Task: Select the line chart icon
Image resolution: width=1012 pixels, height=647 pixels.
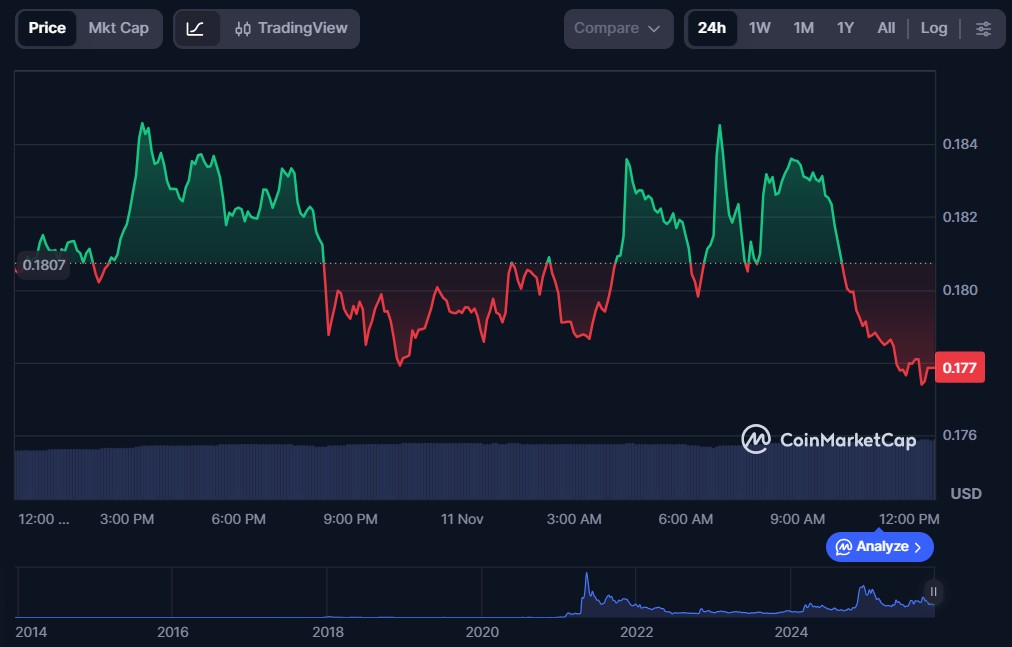Action: [x=196, y=29]
